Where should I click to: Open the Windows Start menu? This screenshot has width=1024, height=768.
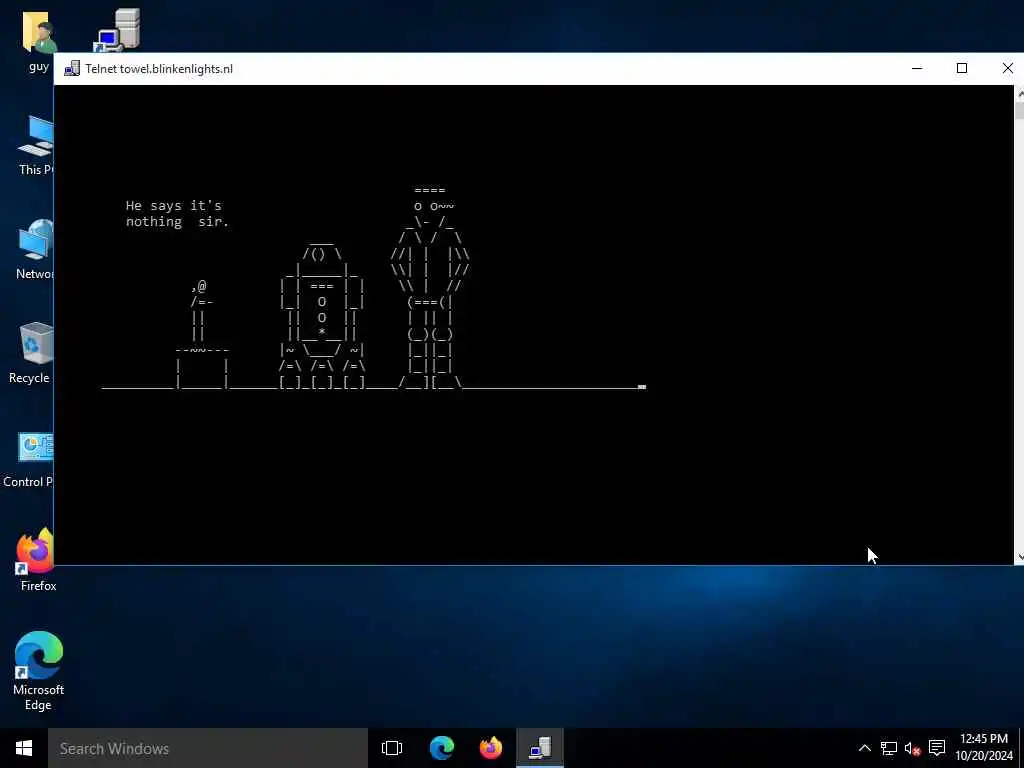coord(24,748)
